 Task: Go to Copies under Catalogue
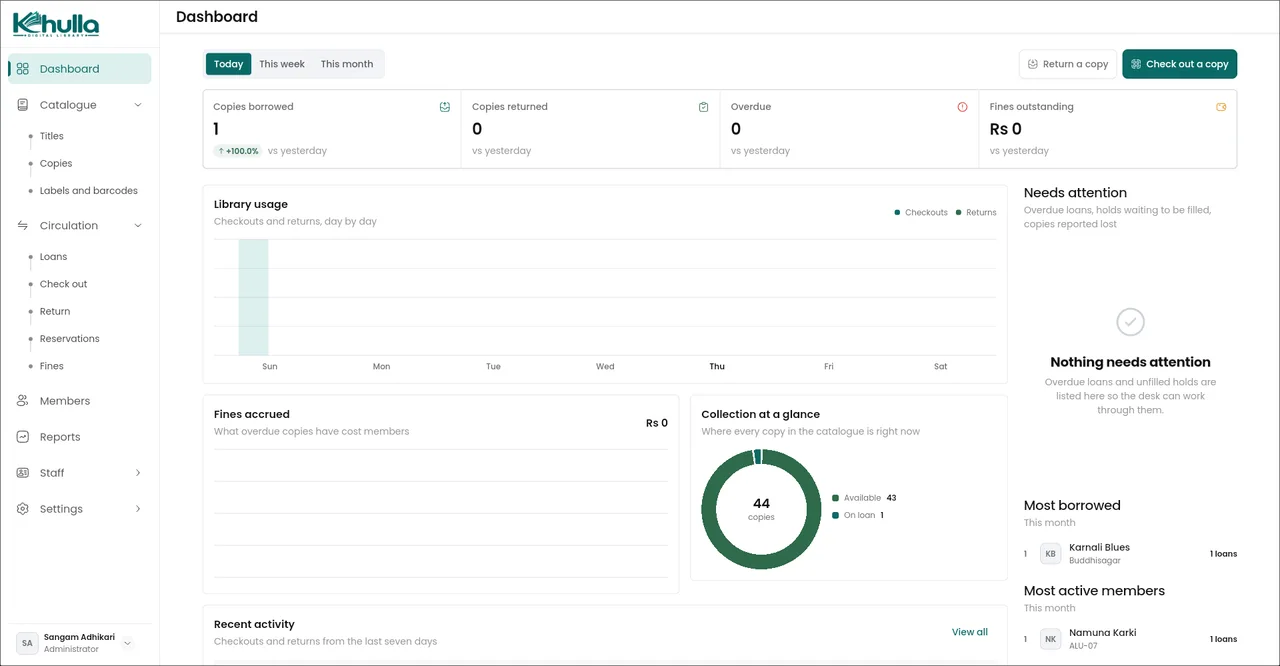(x=56, y=163)
